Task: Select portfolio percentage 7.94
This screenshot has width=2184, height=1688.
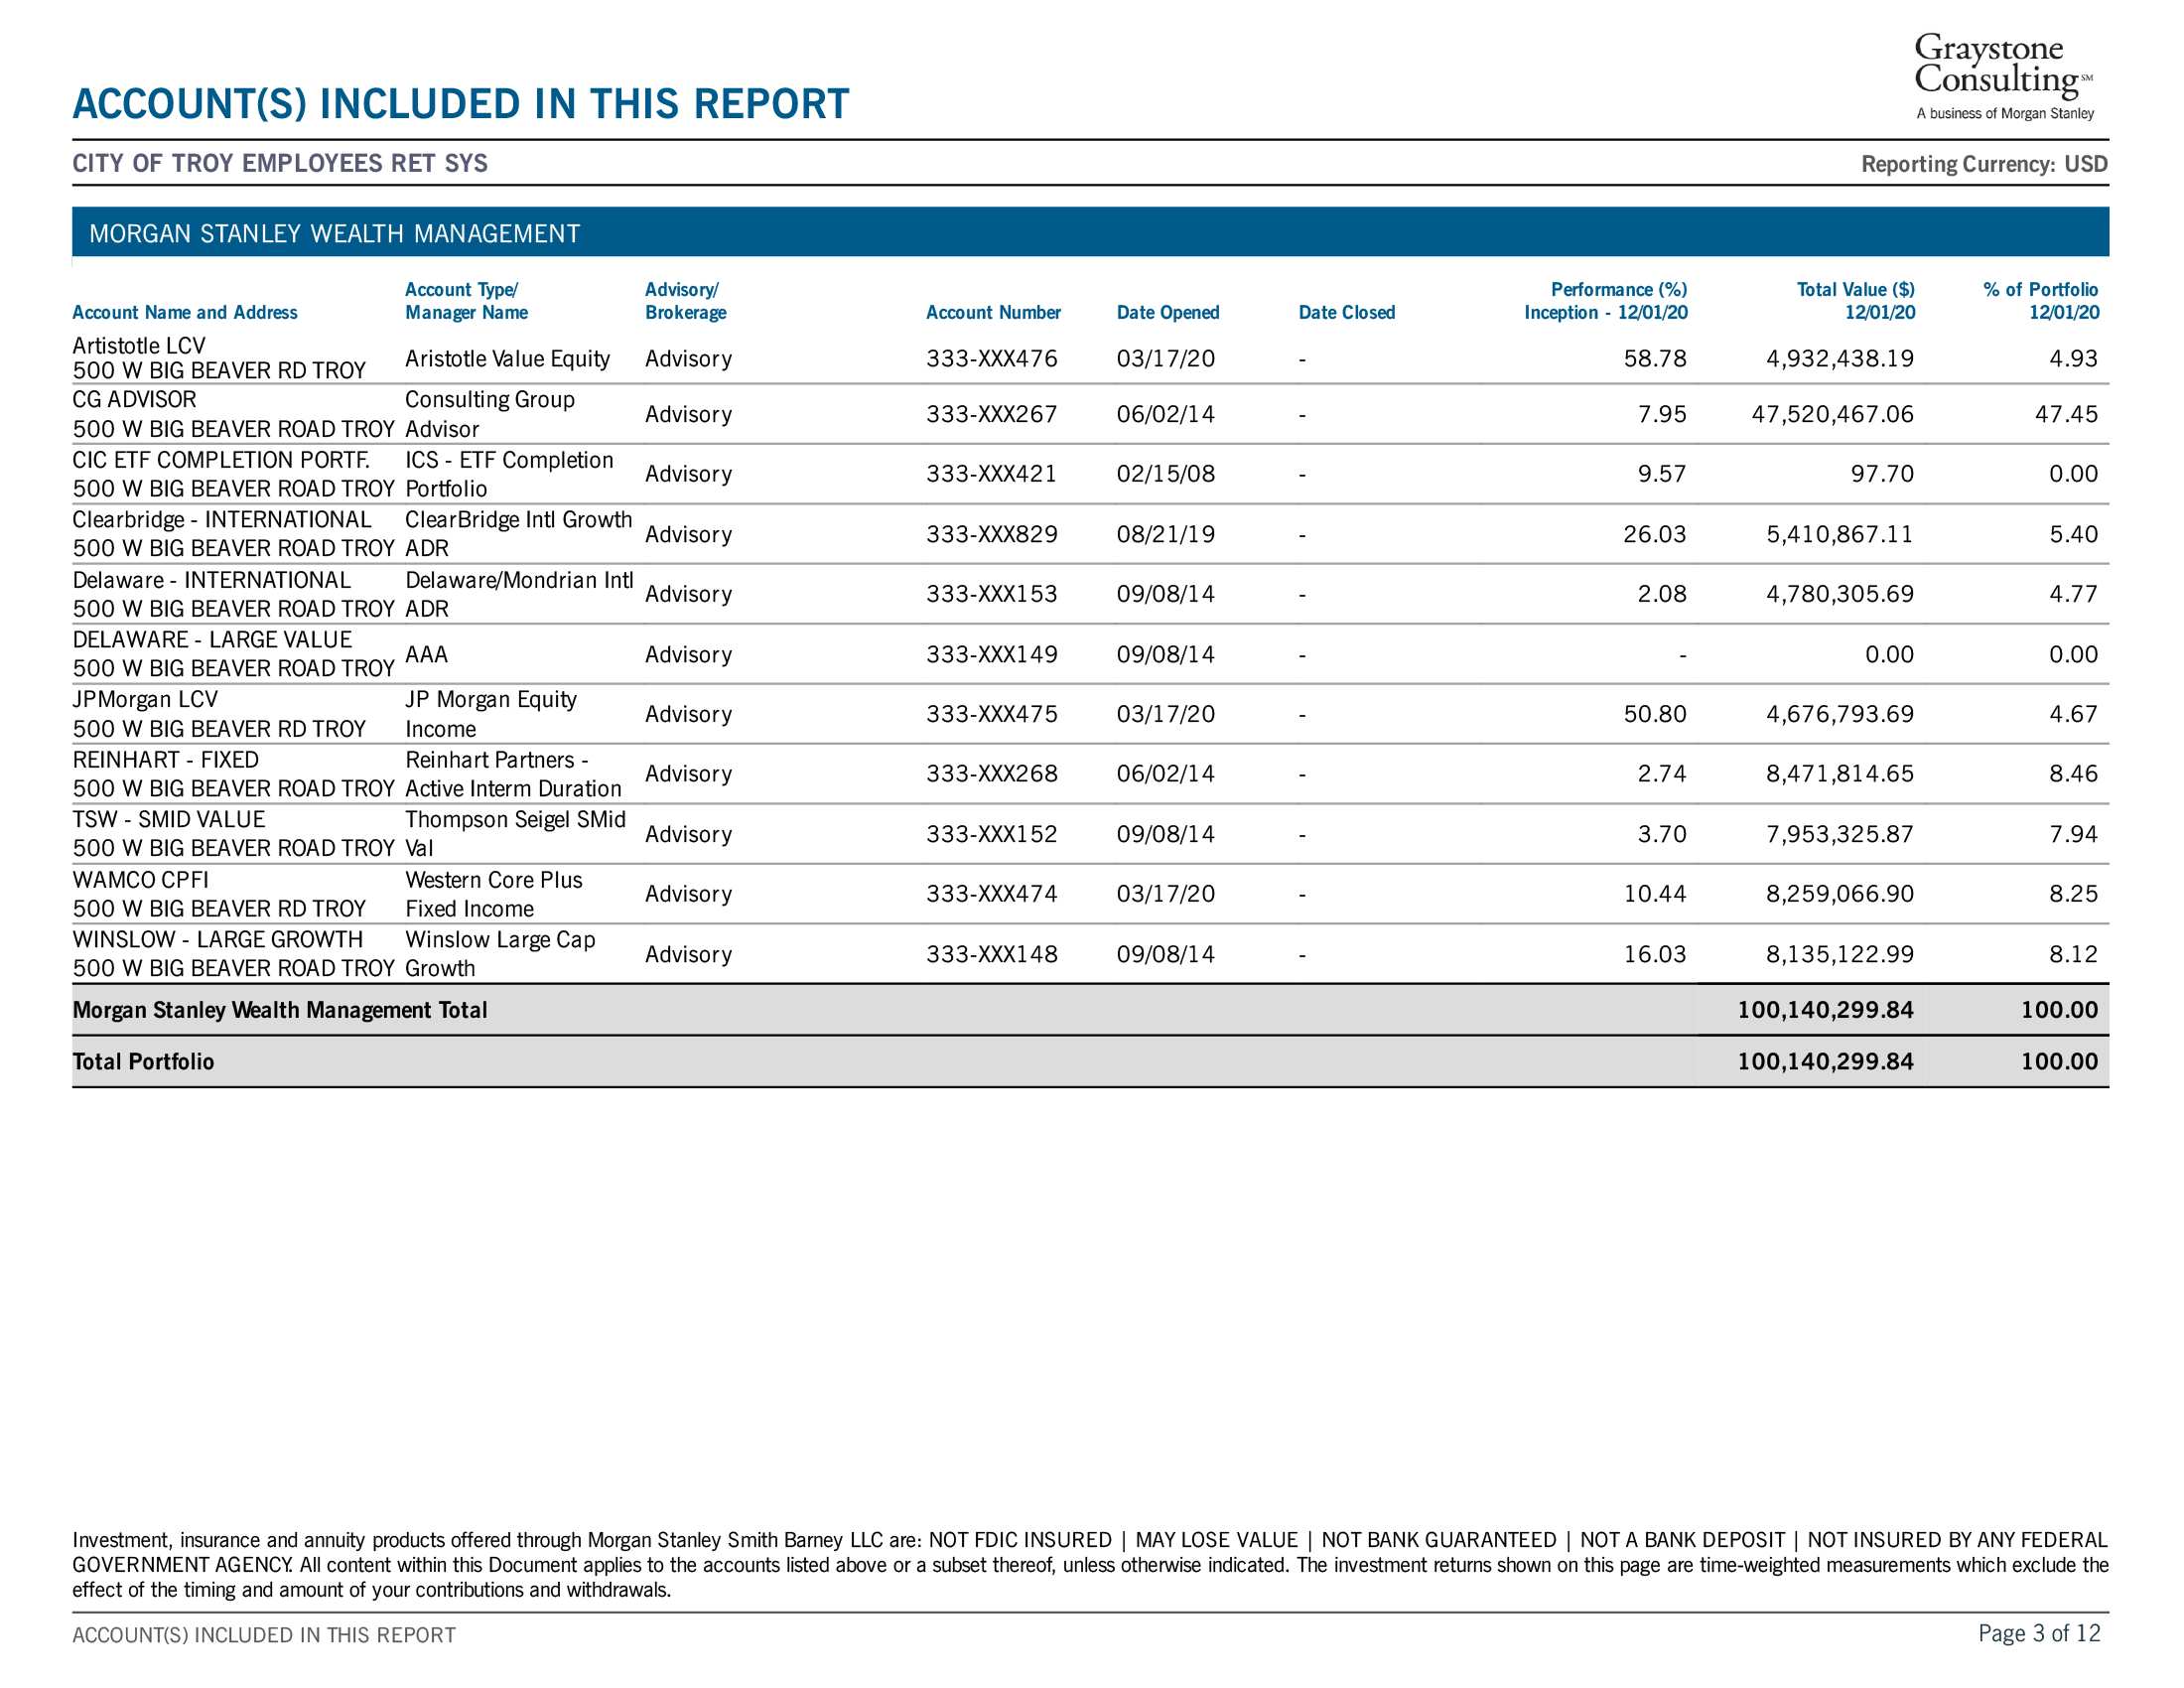Action: point(2074,834)
